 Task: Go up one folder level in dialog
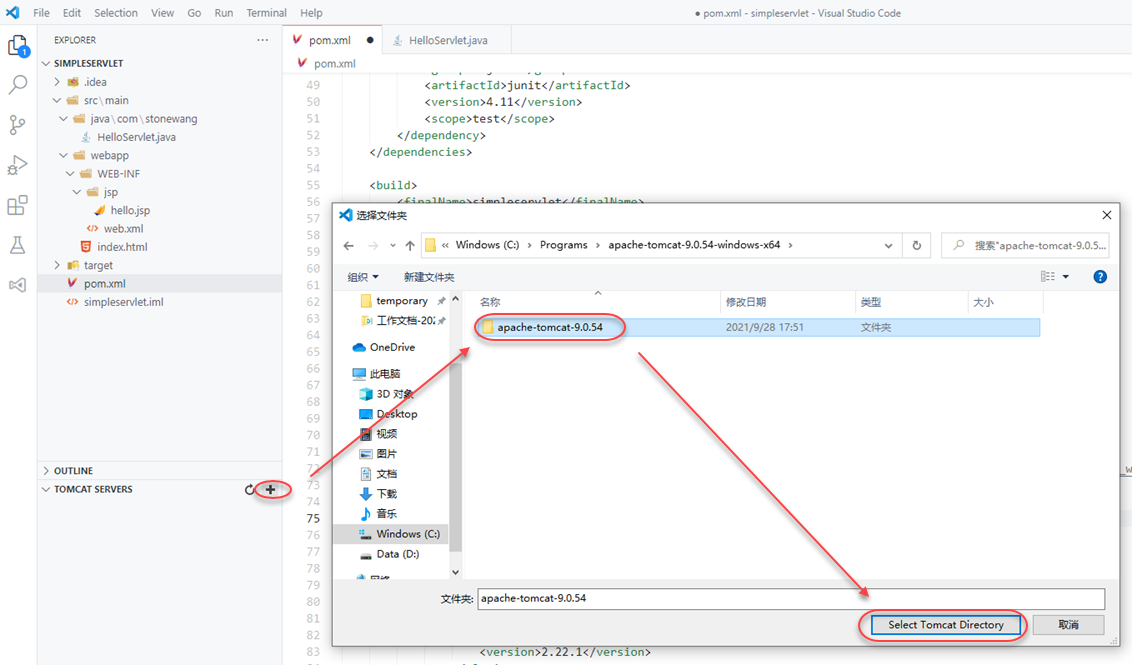click(x=410, y=245)
